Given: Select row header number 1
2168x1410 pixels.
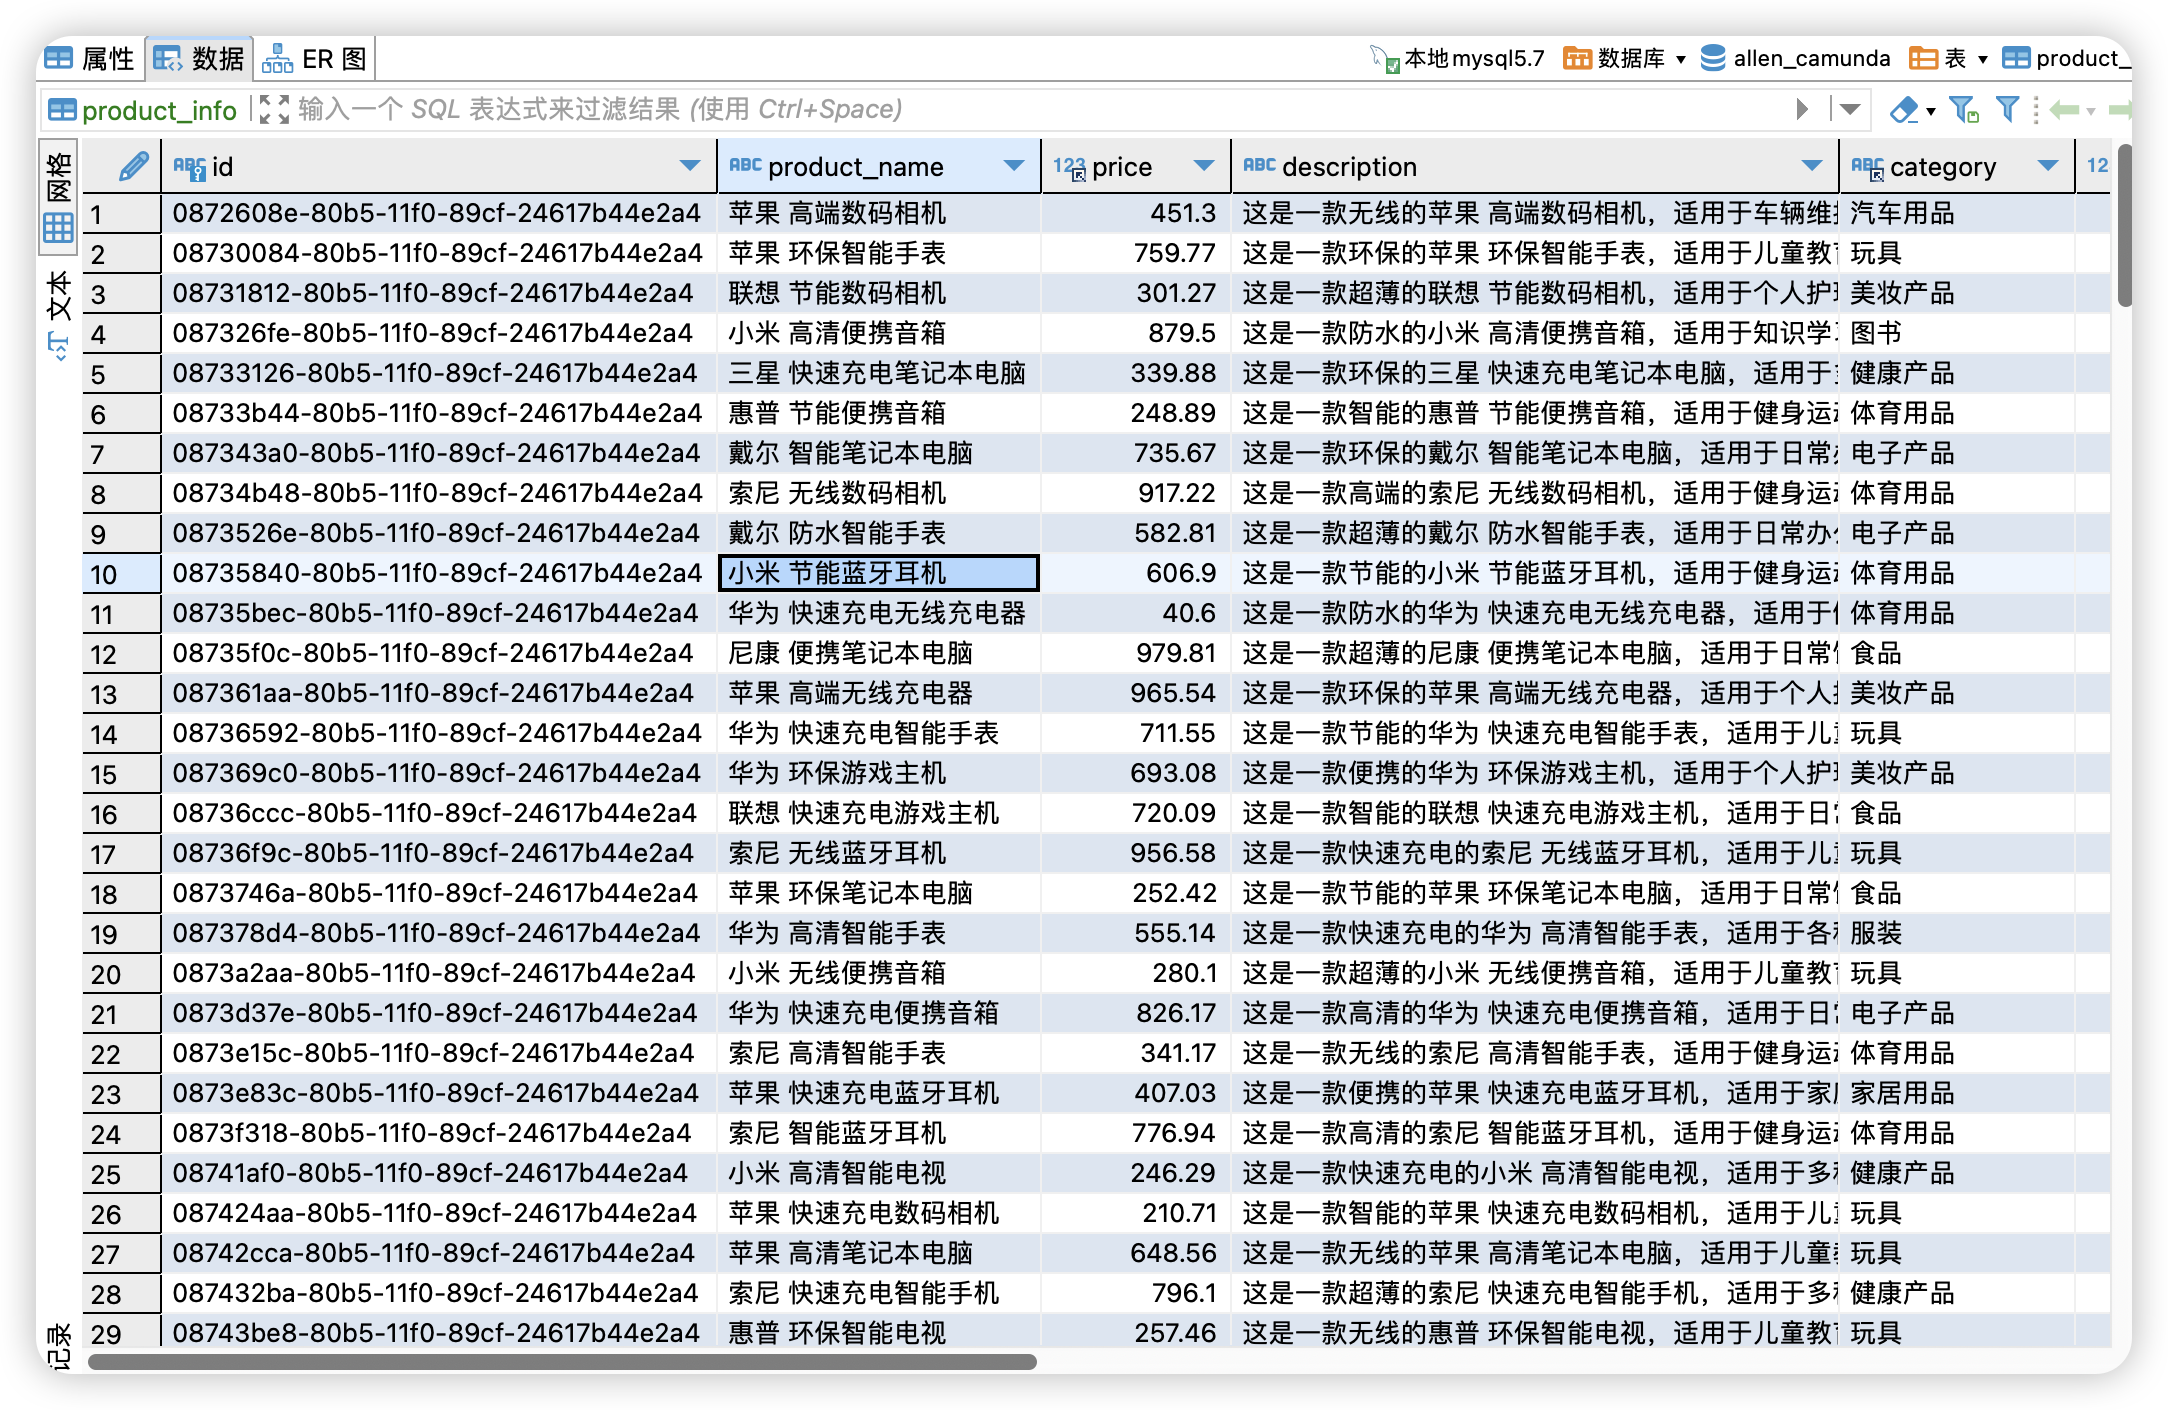Looking at the screenshot, I should [x=122, y=213].
